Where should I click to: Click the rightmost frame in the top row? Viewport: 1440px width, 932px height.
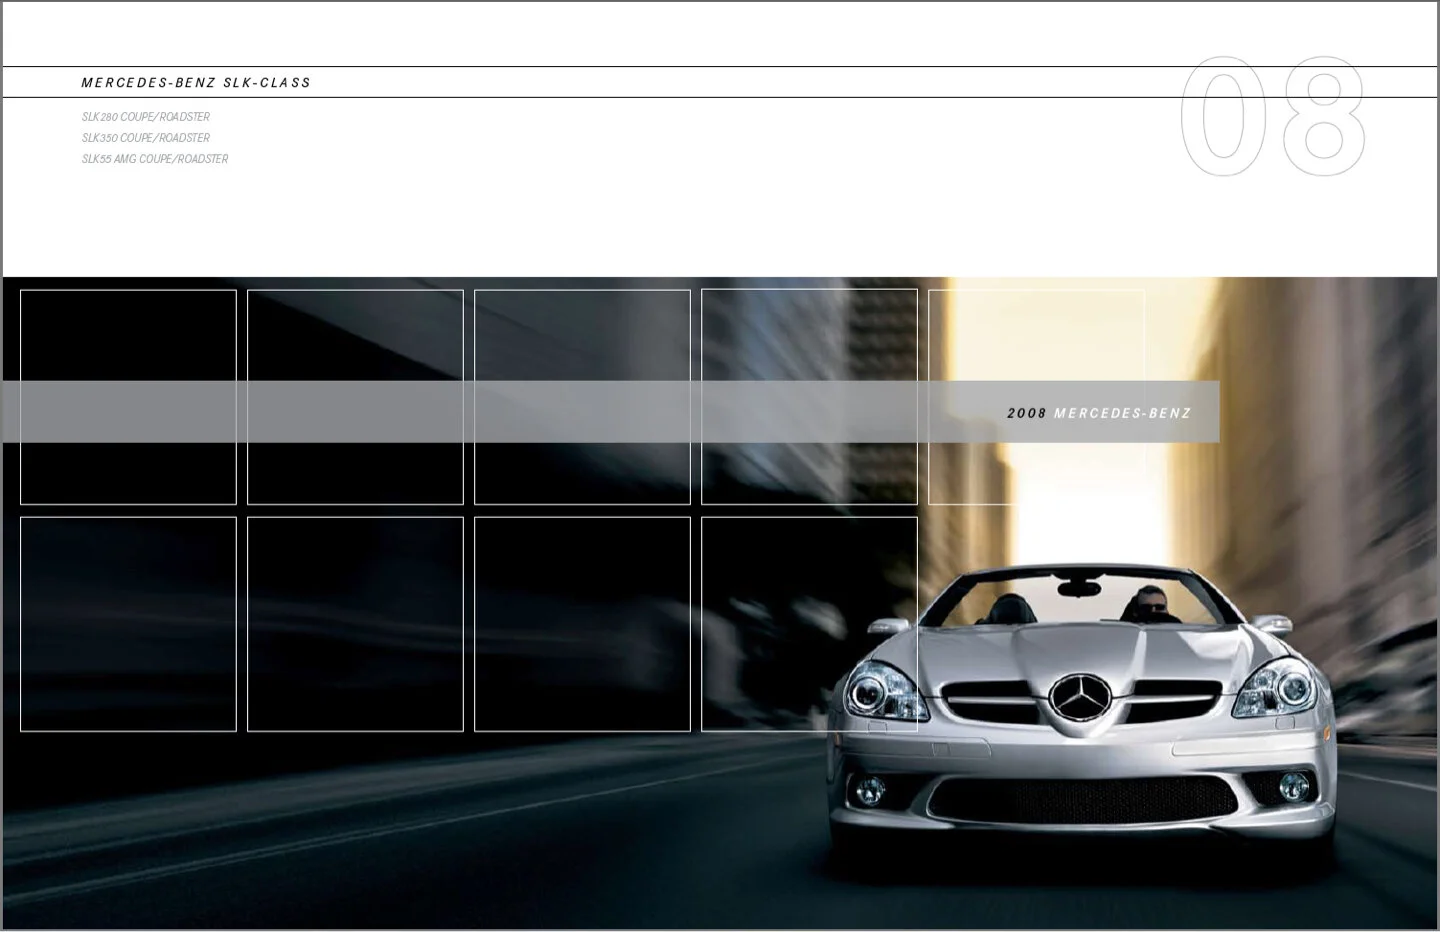point(1037,394)
